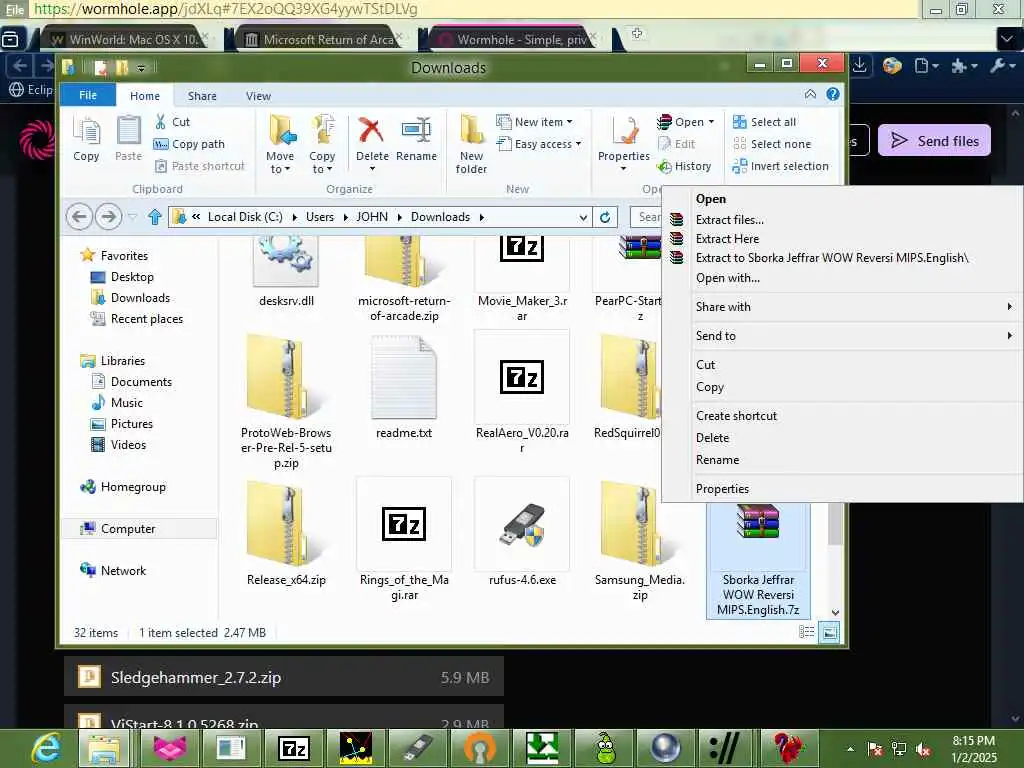Collapse the Explorer ribbon chevron
Viewport: 1024px width, 768px height.
click(x=810, y=94)
